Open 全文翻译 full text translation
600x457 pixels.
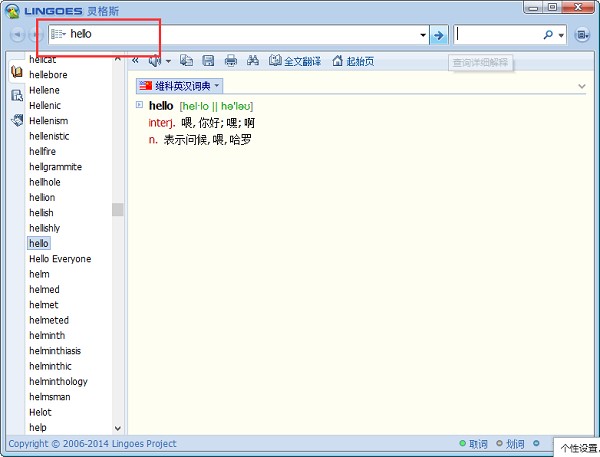coord(295,61)
